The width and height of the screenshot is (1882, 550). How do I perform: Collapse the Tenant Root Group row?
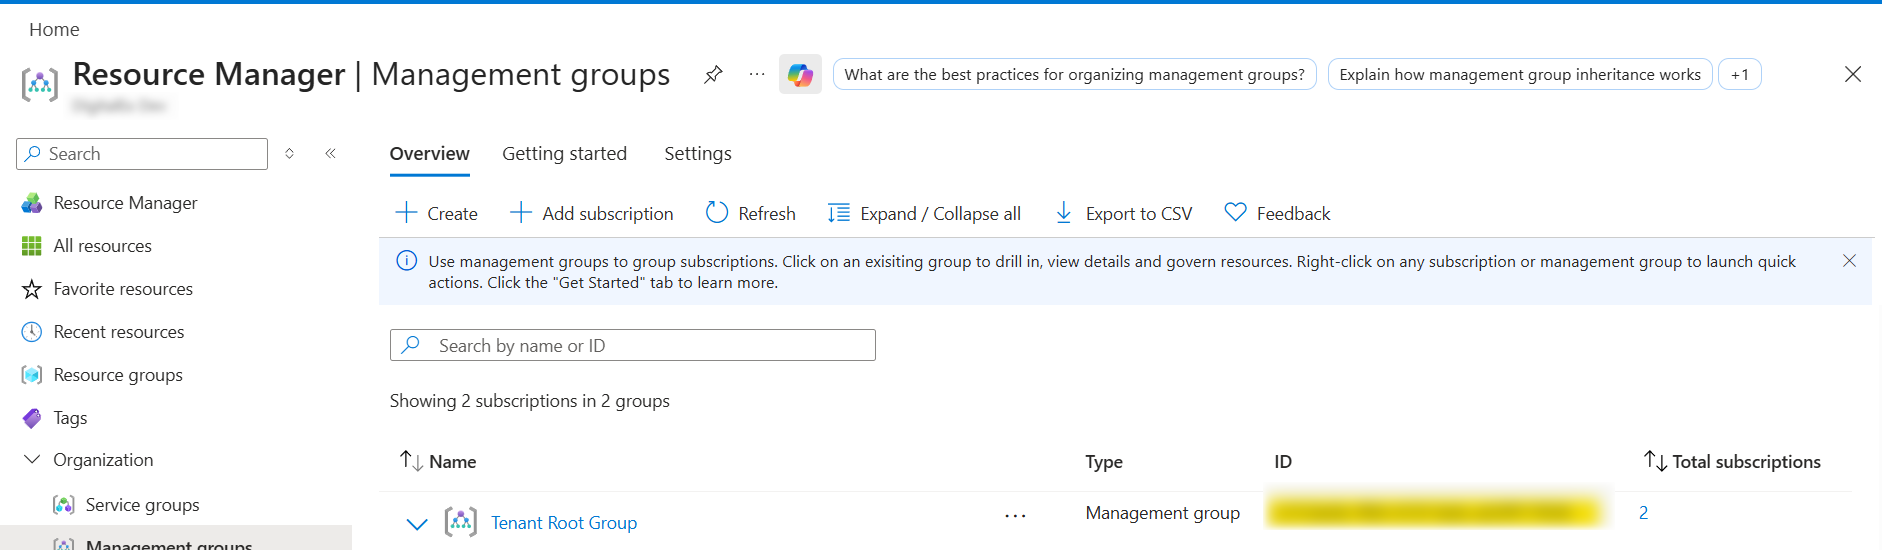[417, 523]
